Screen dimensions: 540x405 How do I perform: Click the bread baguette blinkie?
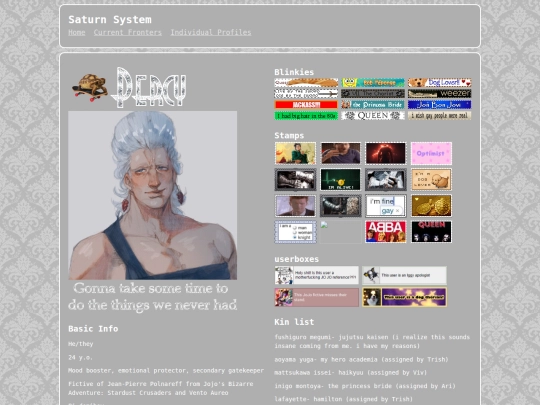tap(306, 83)
